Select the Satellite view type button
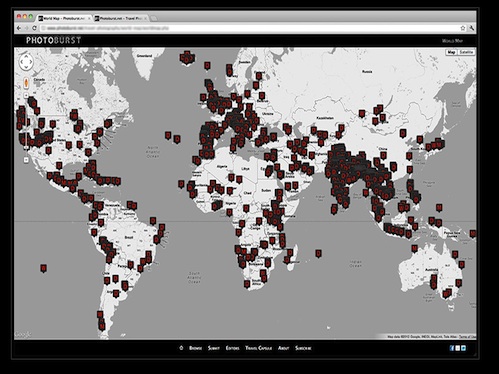This screenshot has width=499, height=374. (466, 52)
